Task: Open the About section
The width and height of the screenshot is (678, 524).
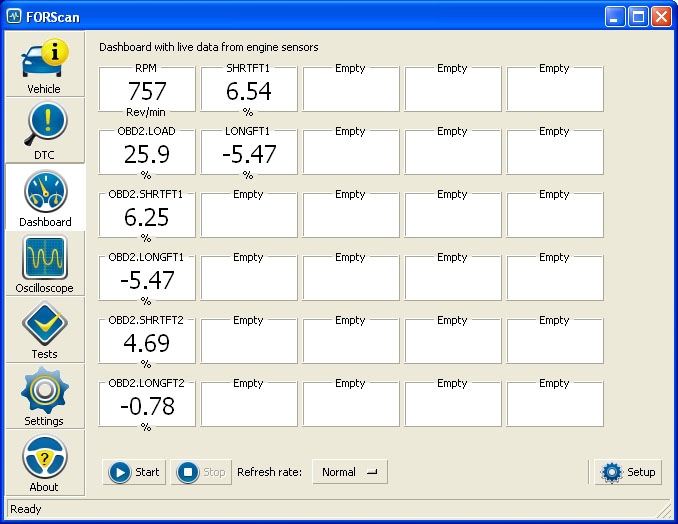Action: click(43, 462)
